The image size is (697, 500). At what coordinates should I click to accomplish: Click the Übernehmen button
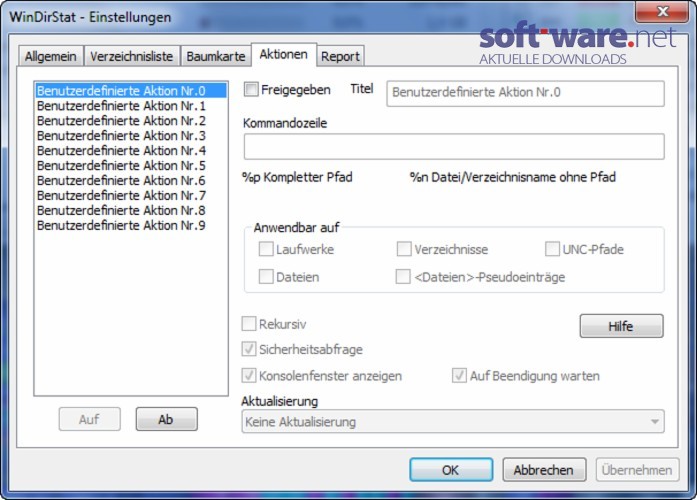point(637,470)
